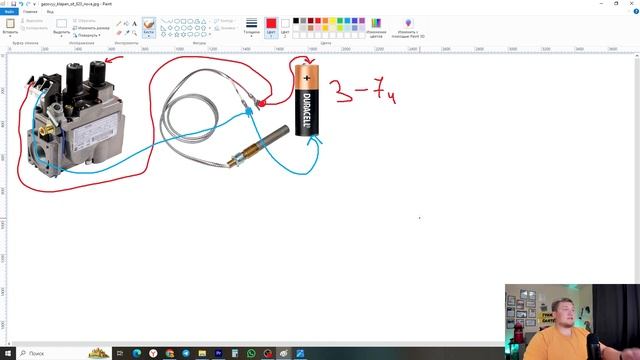Open WhatsApp from taskbar

point(251,353)
